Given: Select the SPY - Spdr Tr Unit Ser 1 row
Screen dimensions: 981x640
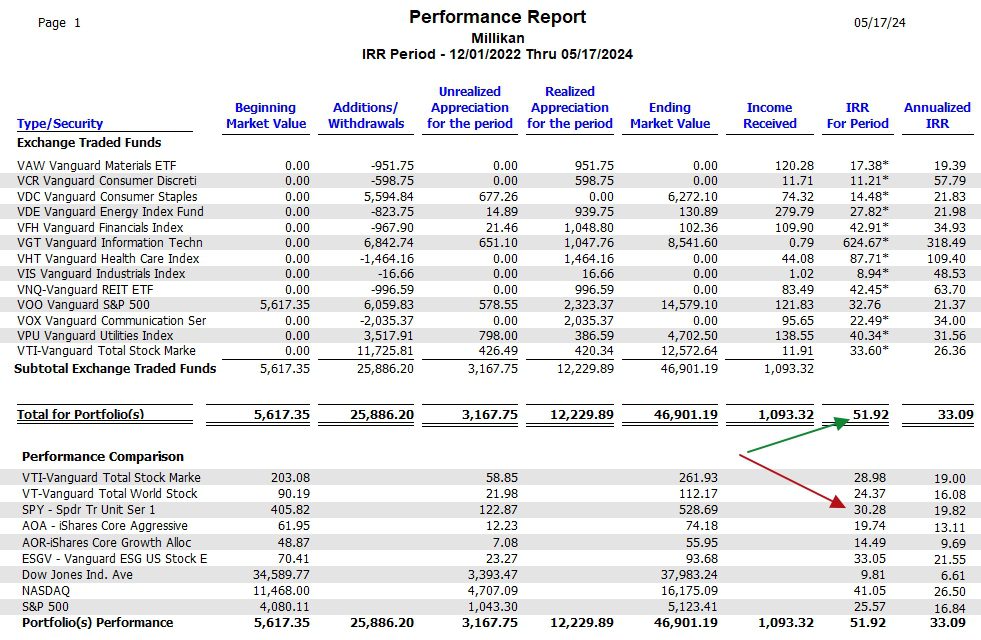Looking at the screenshot, I should coord(490,510).
